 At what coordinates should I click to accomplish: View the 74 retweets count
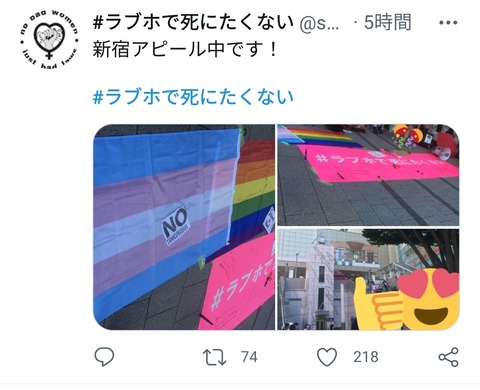[x=249, y=357]
